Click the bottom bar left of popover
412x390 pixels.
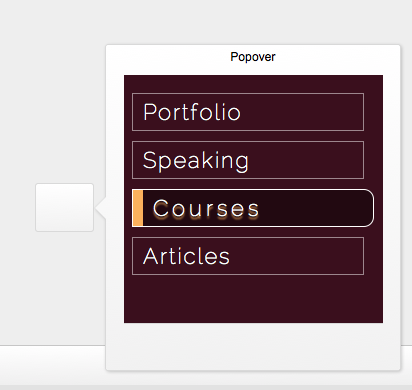point(52,365)
